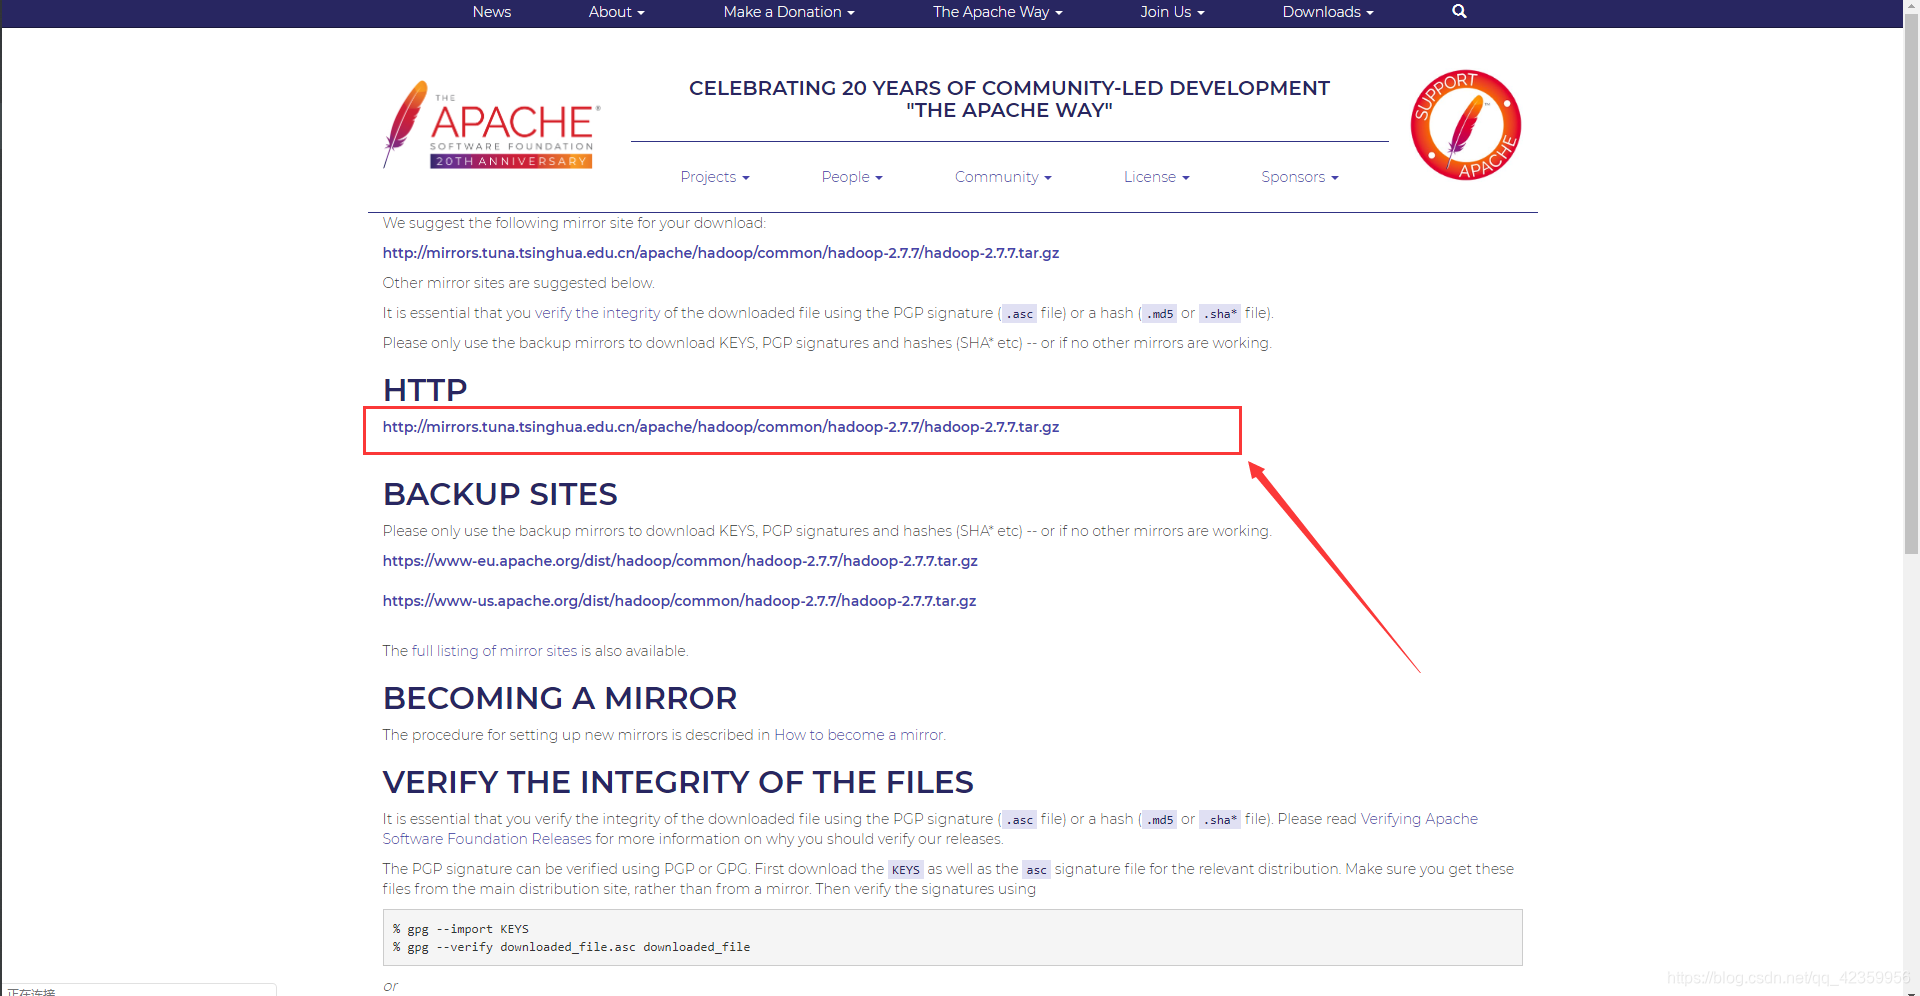Click the Apache Software Foundation feather logo
1920x996 pixels.
491,124
